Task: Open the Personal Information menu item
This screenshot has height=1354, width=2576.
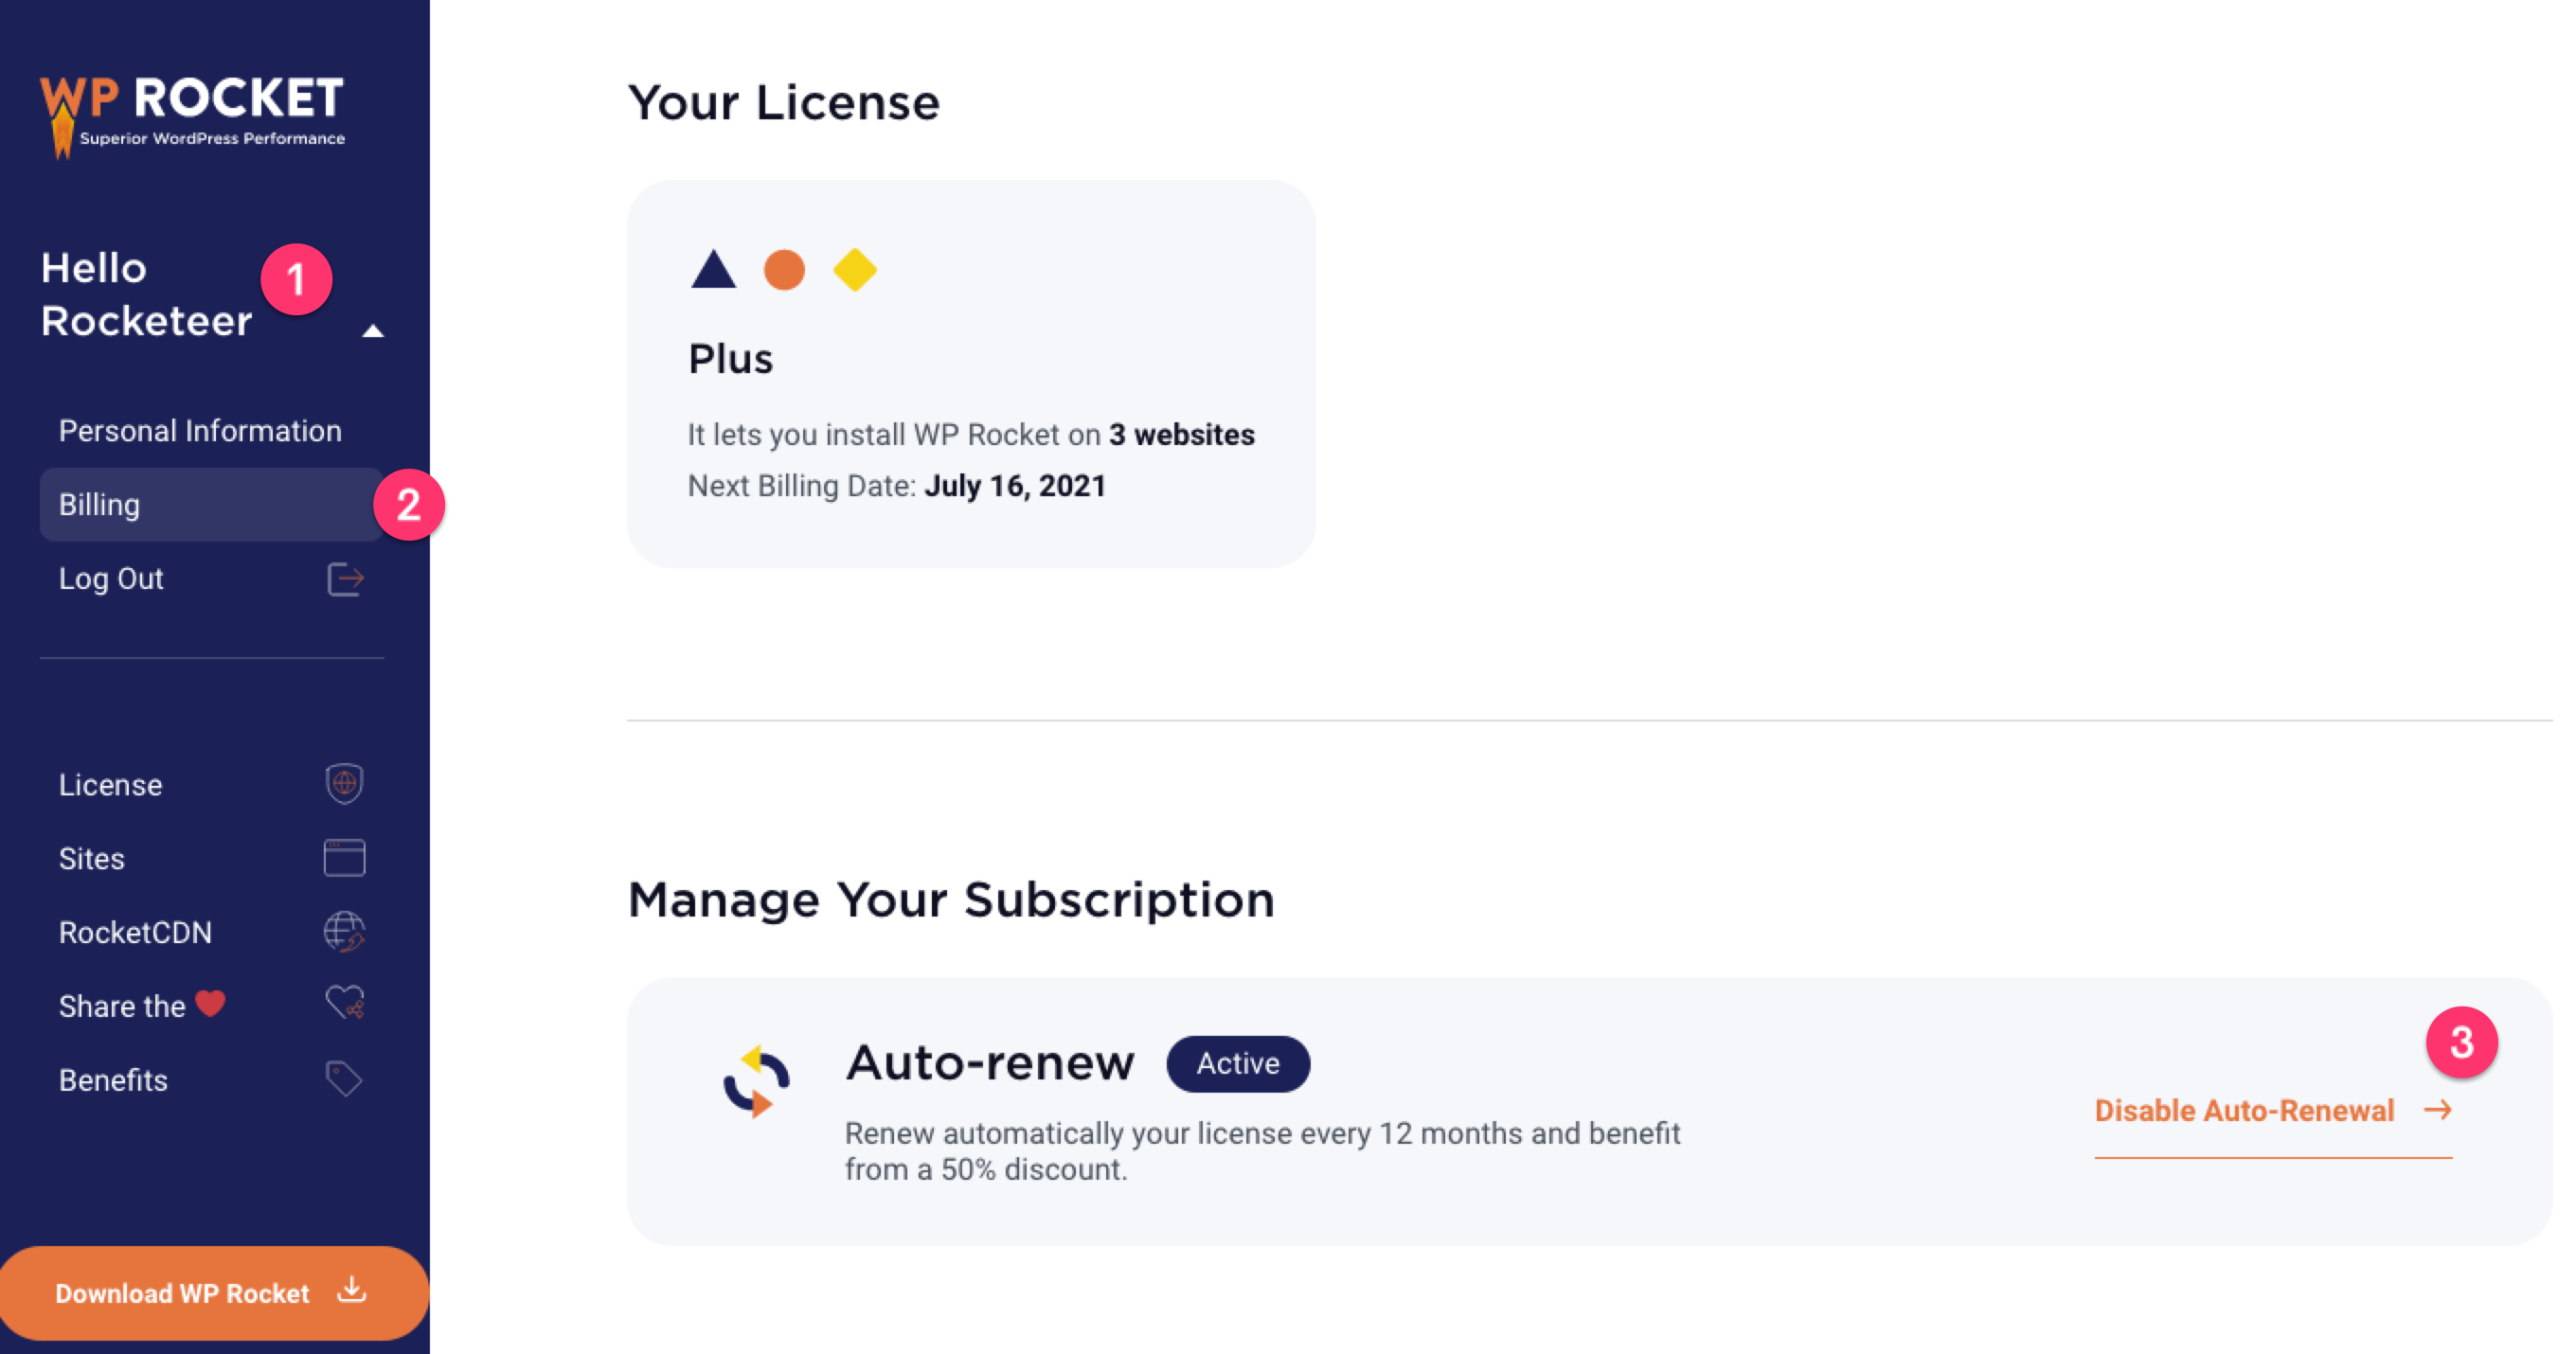Action: (x=199, y=430)
